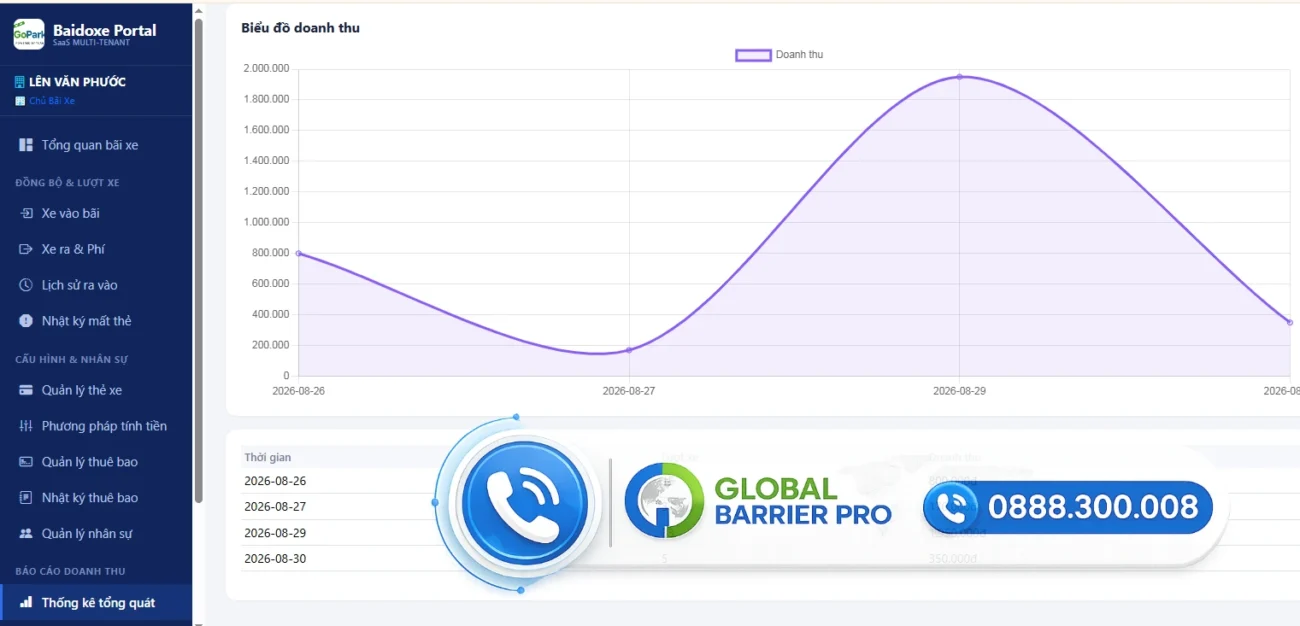Image resolution: width=1300 pixels, height=626 pixels.
Task: Click the BÁO CÁO DOANH THU section header
Action: click(x=70, y=571)
